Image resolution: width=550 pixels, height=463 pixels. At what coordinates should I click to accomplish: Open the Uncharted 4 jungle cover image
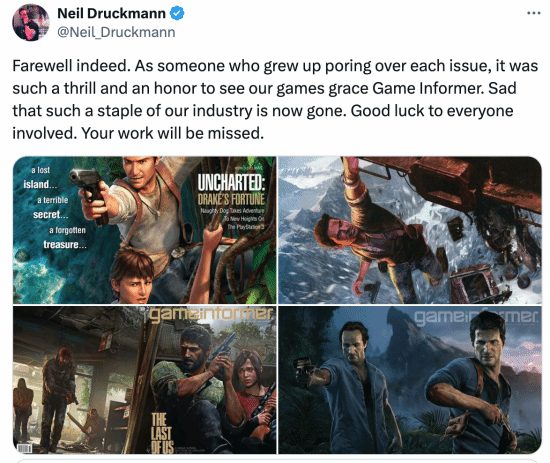click(x=410, y=380)
